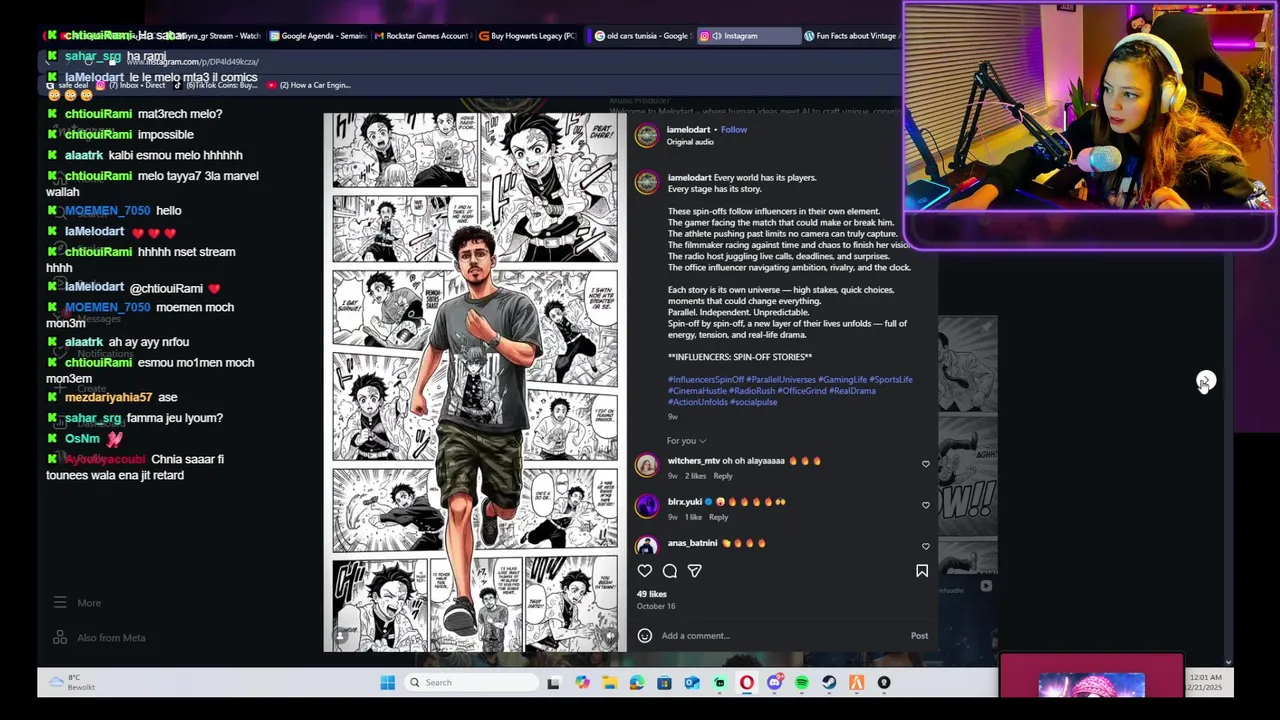Screen dimensions: 1280x720
Task: Open blrx.yuki commenter avatar
Action: pos(647,506)
